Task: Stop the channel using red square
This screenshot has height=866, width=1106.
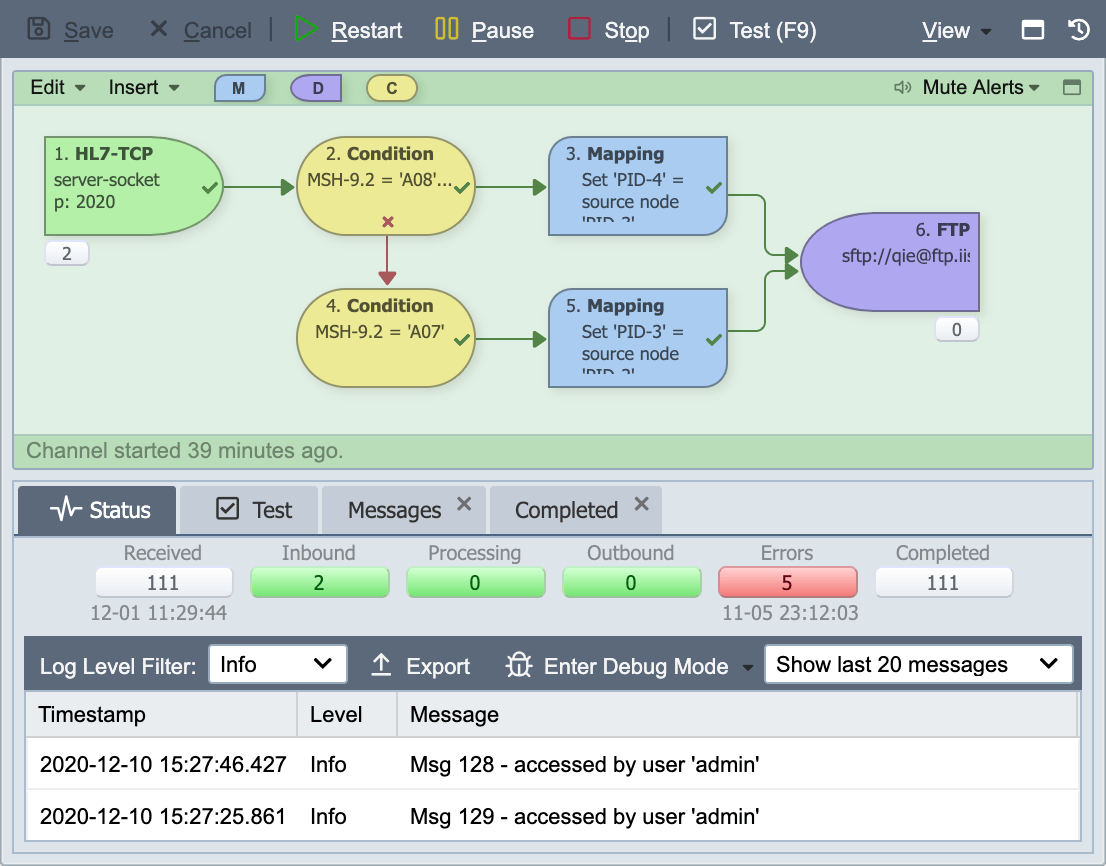Action: coord(579,29)
